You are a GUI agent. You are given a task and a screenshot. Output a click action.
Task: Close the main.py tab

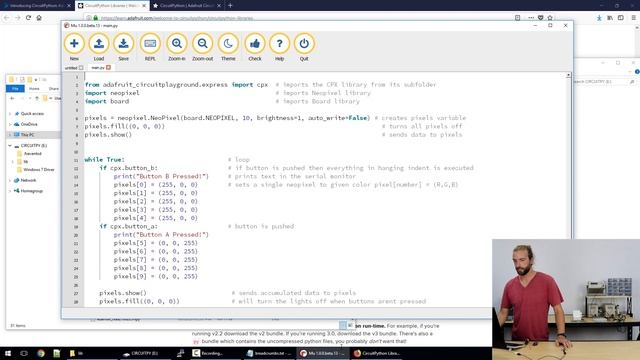(109, 68)
